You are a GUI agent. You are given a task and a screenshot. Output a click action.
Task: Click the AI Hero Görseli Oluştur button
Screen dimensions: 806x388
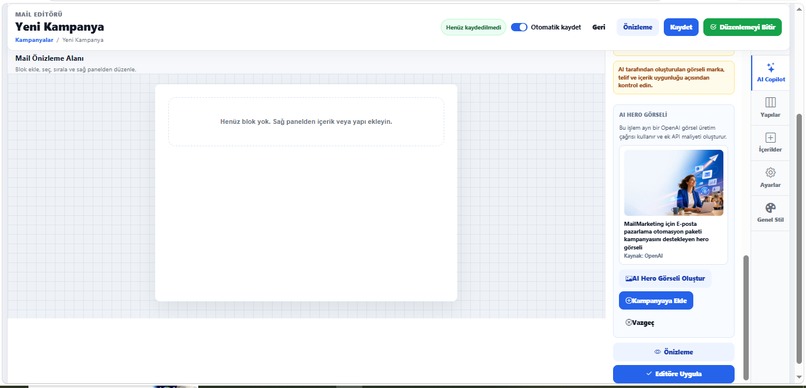[x=665, y=279]
